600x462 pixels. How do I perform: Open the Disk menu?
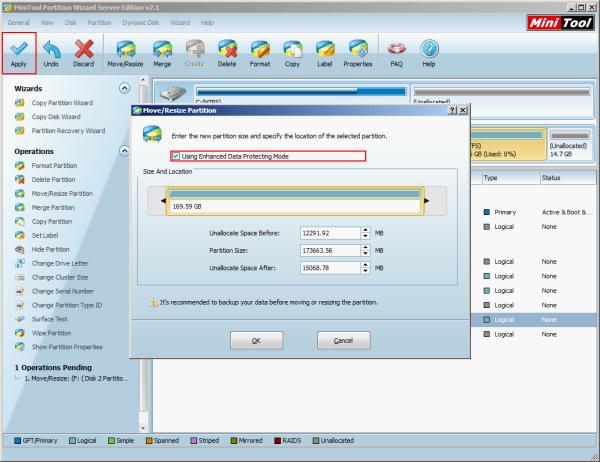click(70, 23)
